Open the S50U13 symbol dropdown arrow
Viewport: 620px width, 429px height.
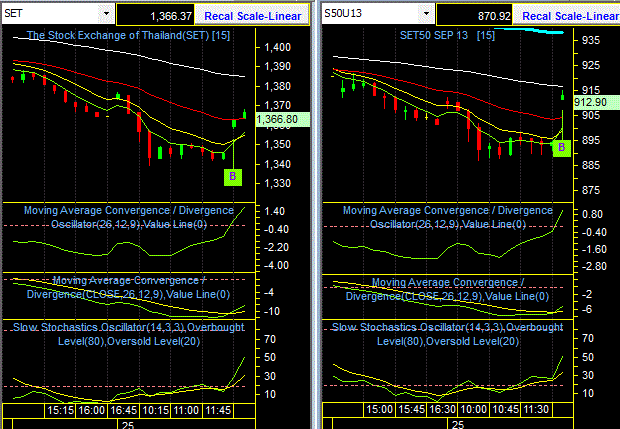[426, 14]
